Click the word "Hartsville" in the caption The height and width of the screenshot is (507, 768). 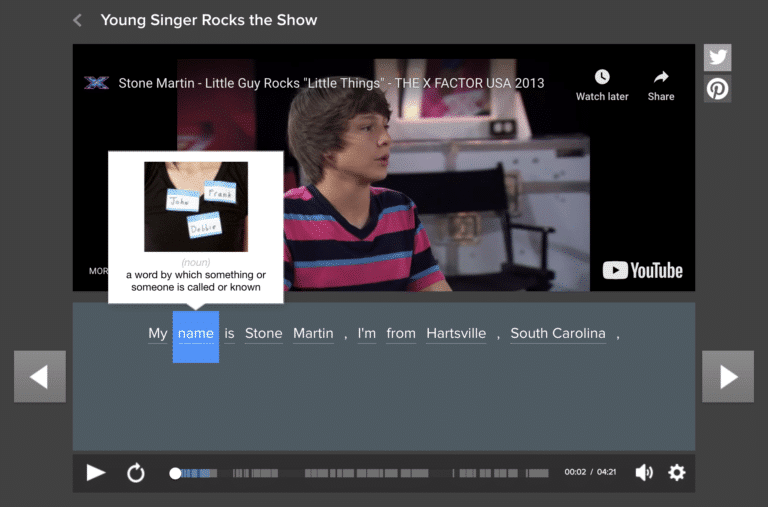tap(456, 334)
